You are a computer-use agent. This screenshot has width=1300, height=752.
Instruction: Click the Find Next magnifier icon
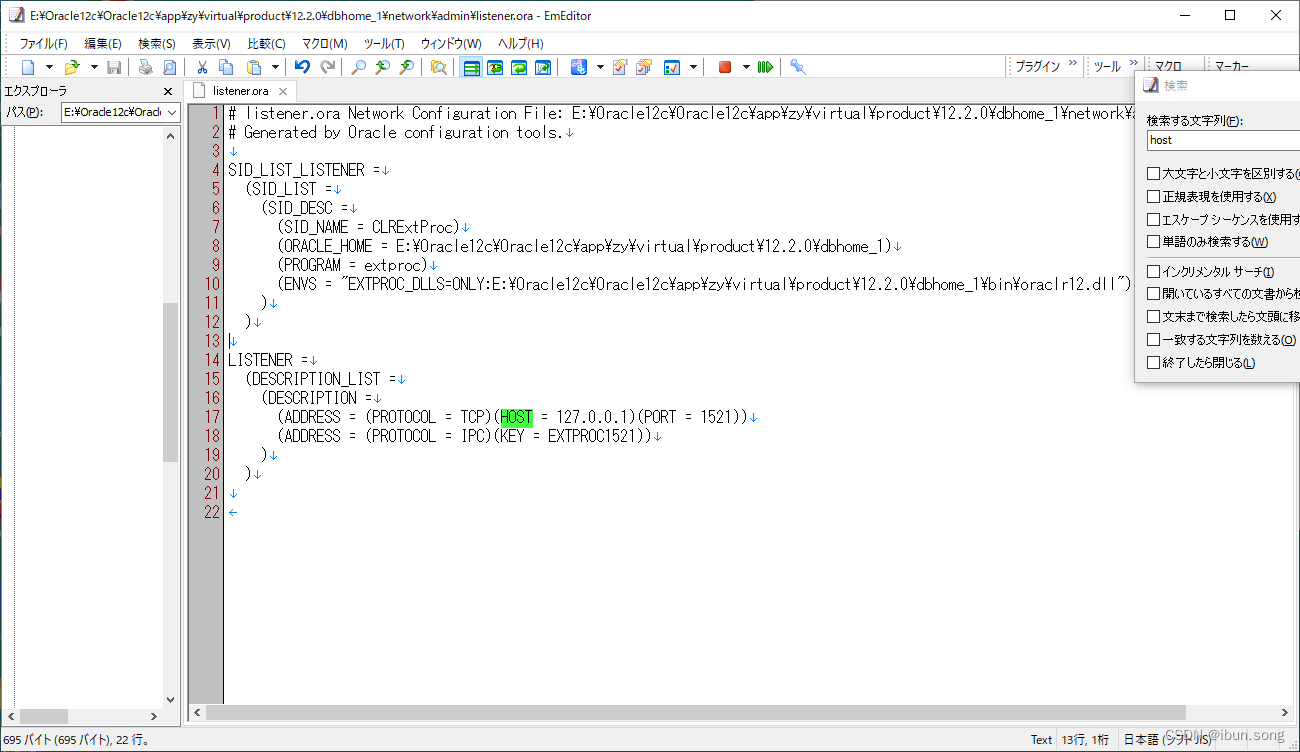click(x=382, y=67)
